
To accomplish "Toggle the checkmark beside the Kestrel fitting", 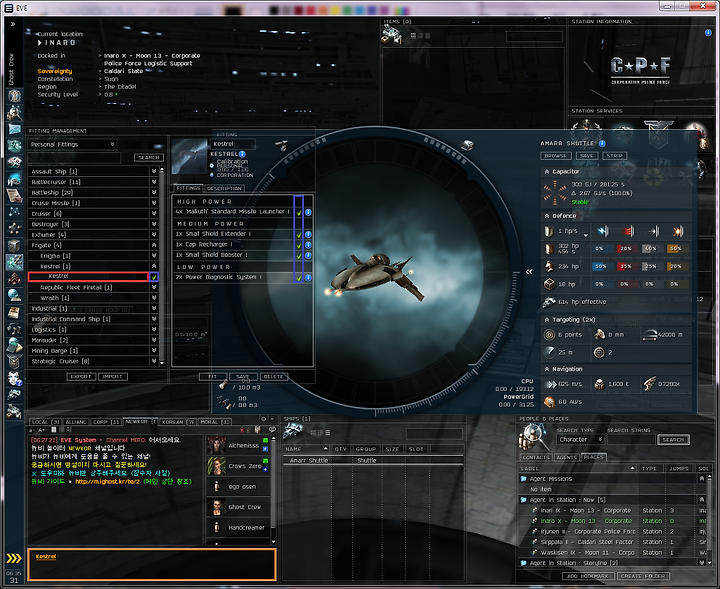I will point(154,277).
